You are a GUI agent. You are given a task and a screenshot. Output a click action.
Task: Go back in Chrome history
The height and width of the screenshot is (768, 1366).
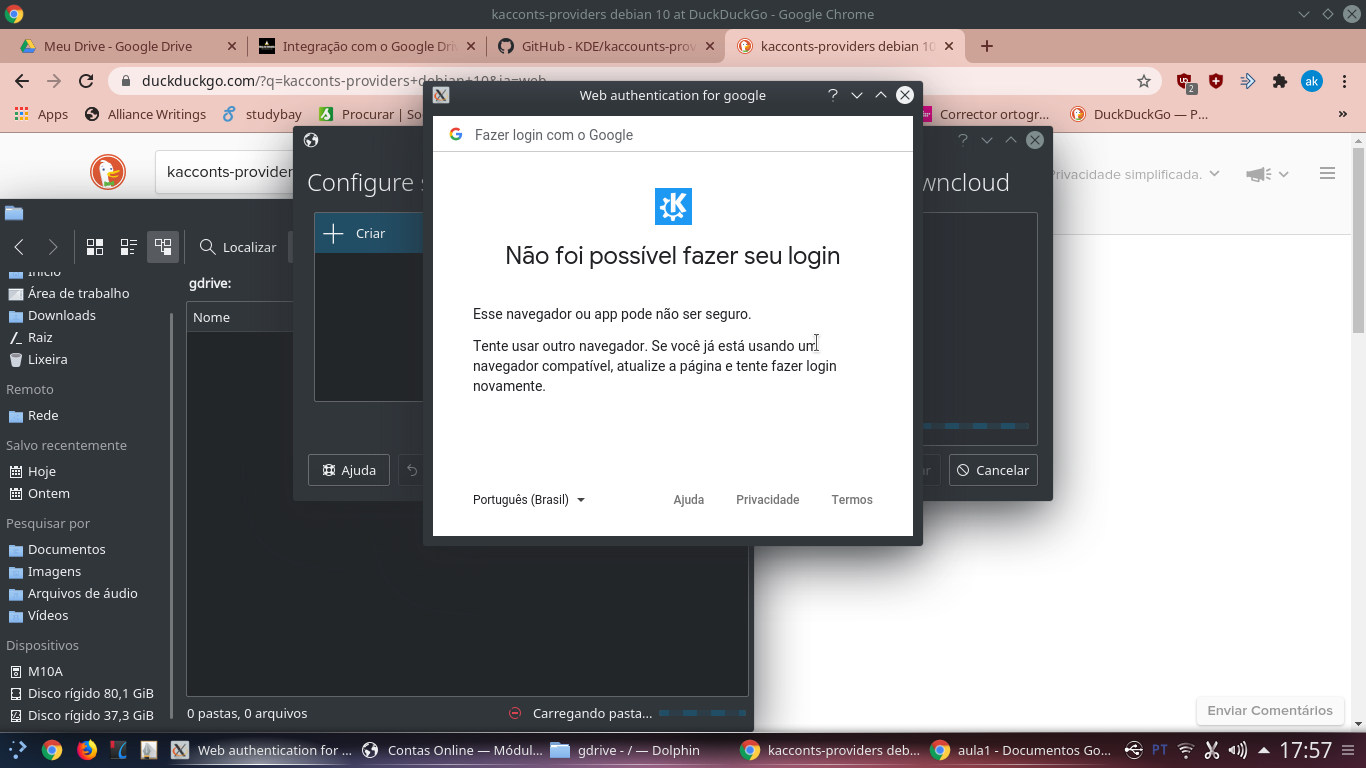pos(22,82)
